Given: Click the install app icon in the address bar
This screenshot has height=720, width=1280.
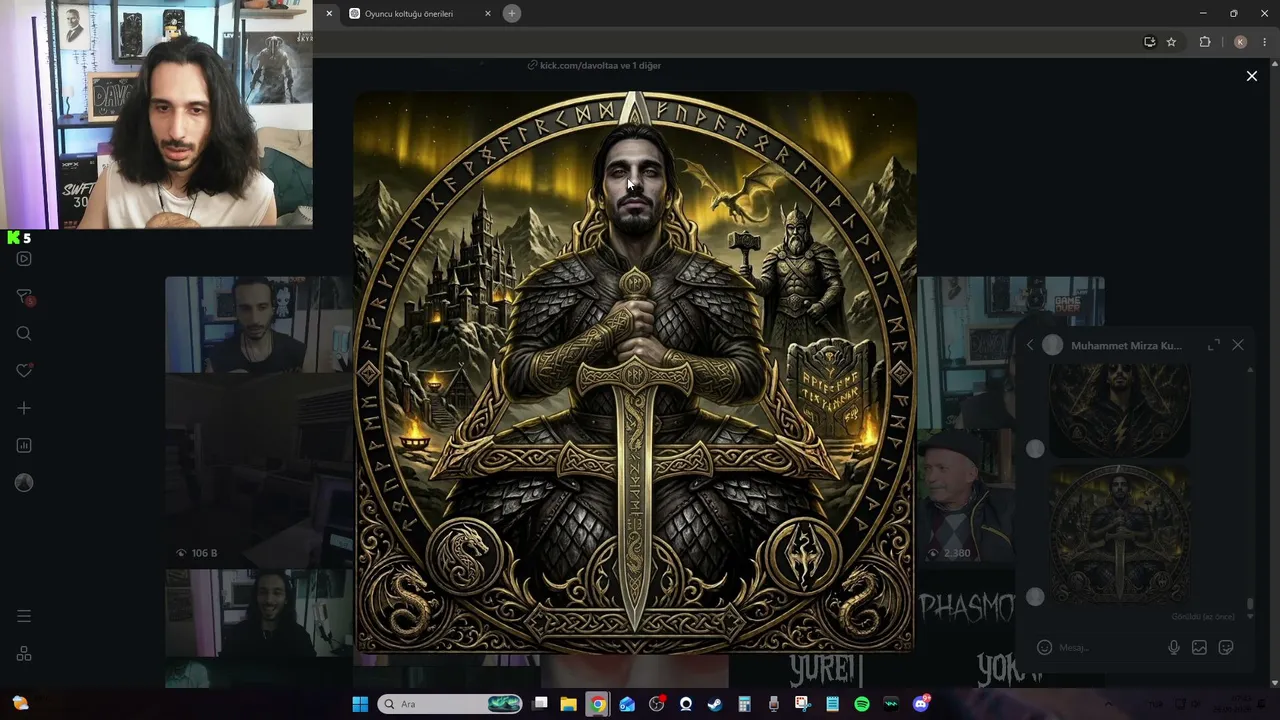Looking at the screenshot, I should tap(1149, 42).
